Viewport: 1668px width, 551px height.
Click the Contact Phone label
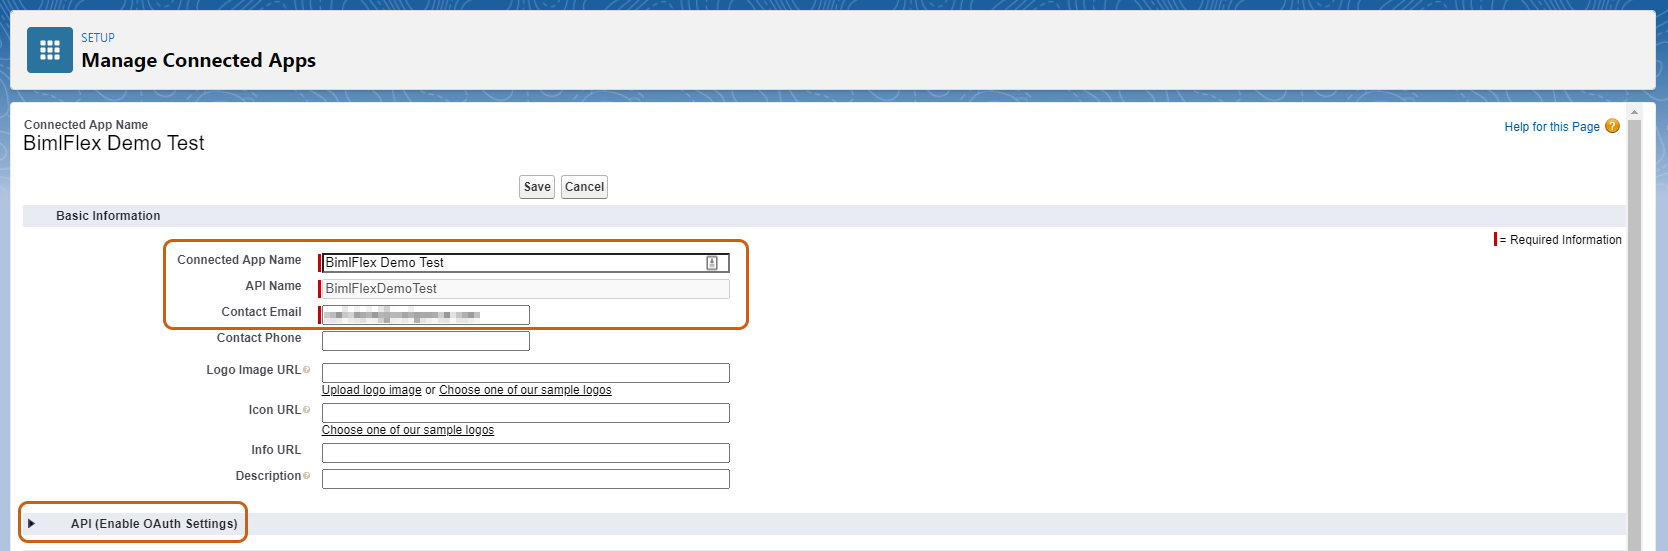[259, 338]
